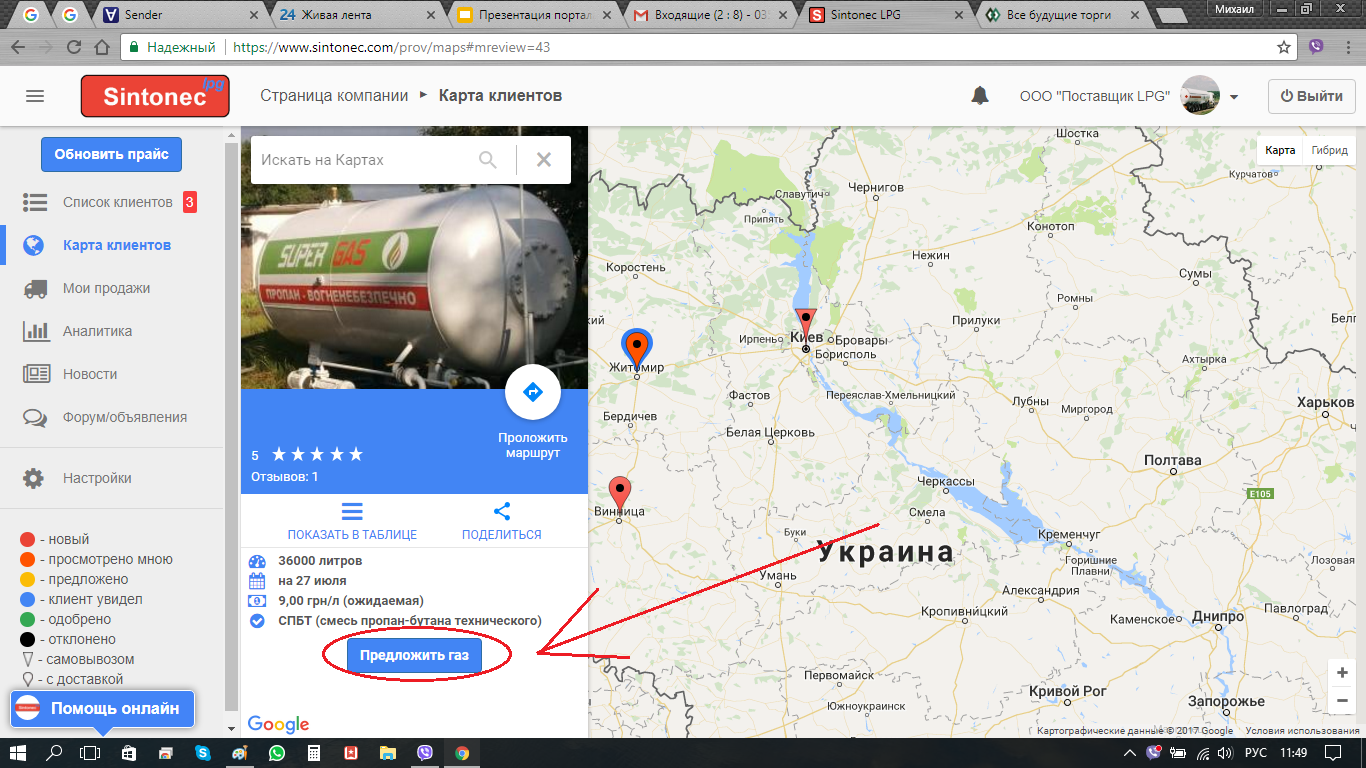Close the map search panel with X
This screenshot has height=768, width=1366.
click(x=544, y=160)
